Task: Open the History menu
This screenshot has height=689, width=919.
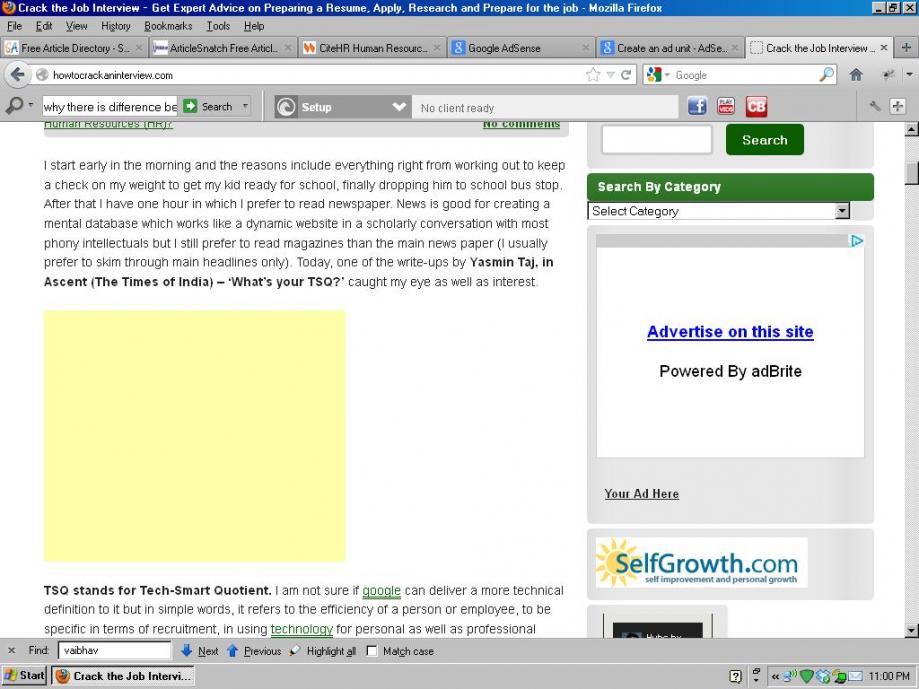Action: 115,26
